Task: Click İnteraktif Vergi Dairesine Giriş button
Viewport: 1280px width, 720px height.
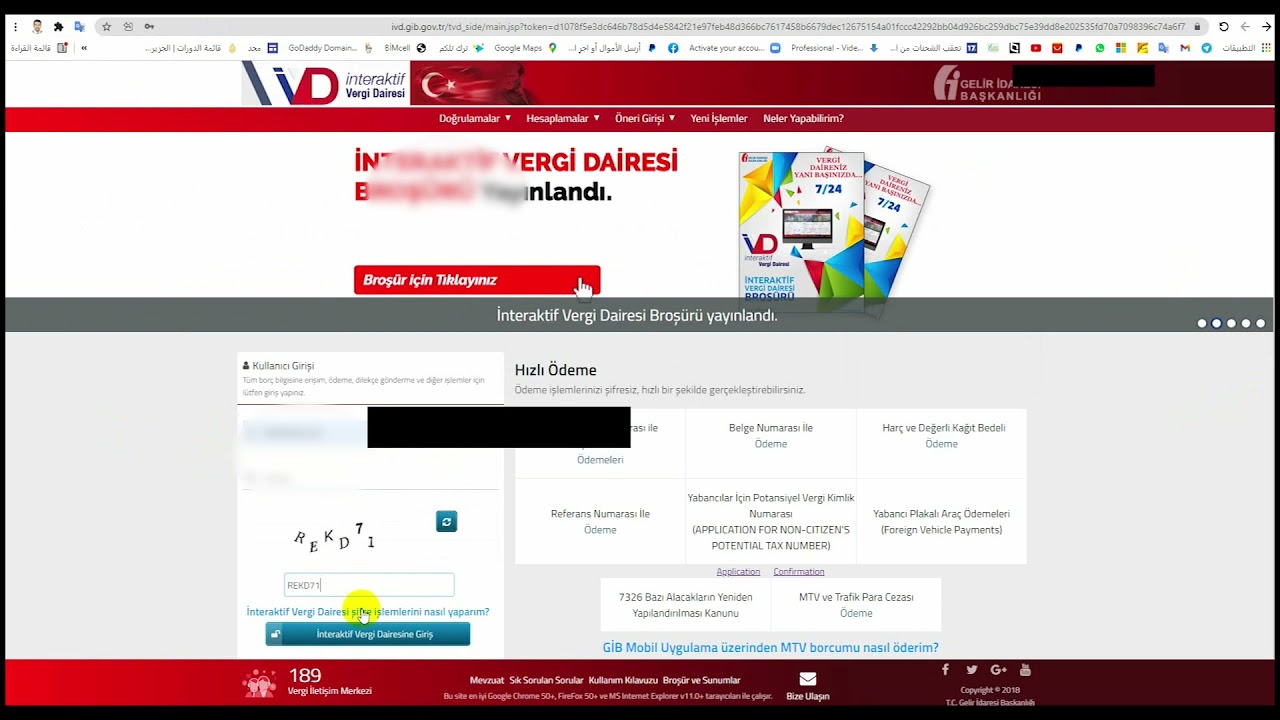Action: [367, 634]
